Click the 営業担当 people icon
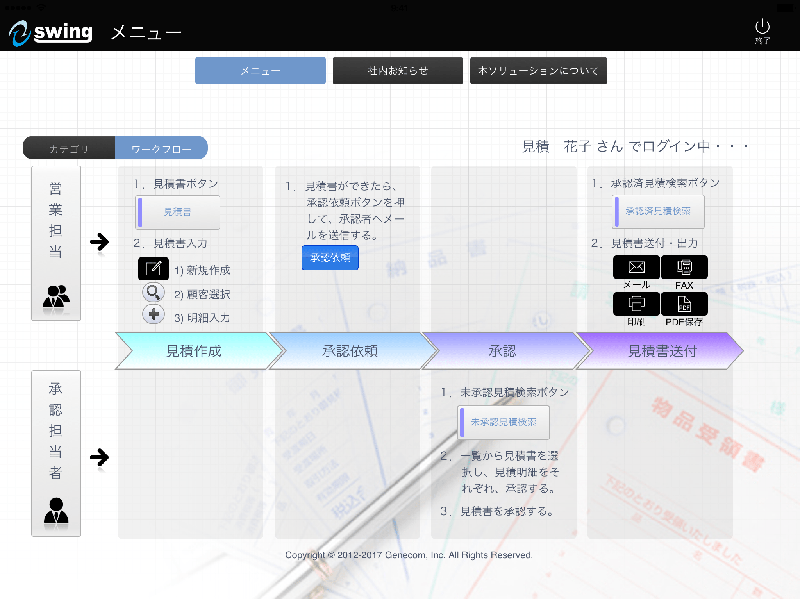Image resolution: width=800 pixels, height=600 pixels. [x=56, y=295]
